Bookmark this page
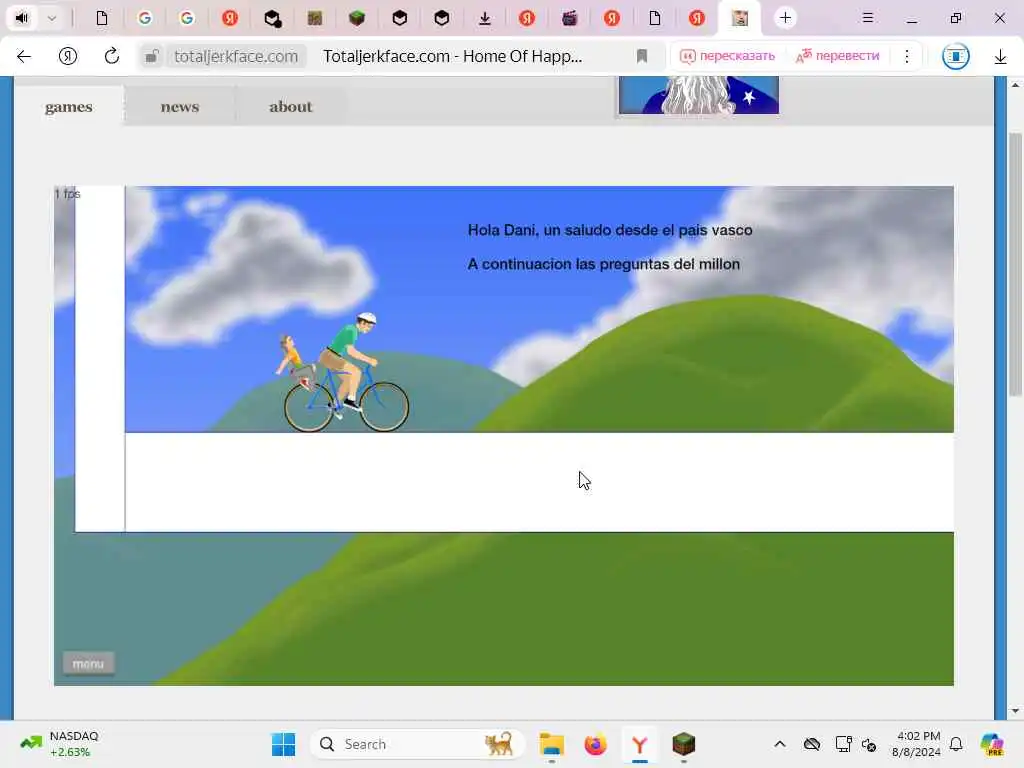The image size is (1024, 768). (x=642, y=56)
